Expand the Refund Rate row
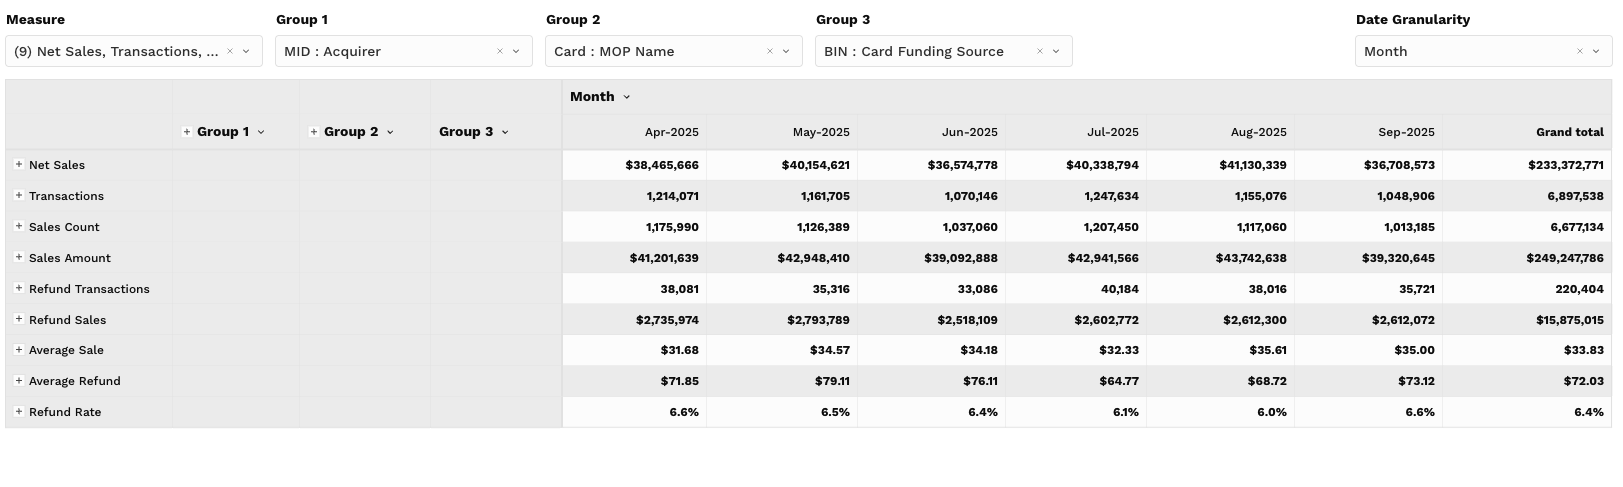This screenshot has height=487, width=1623. point(19,412)
